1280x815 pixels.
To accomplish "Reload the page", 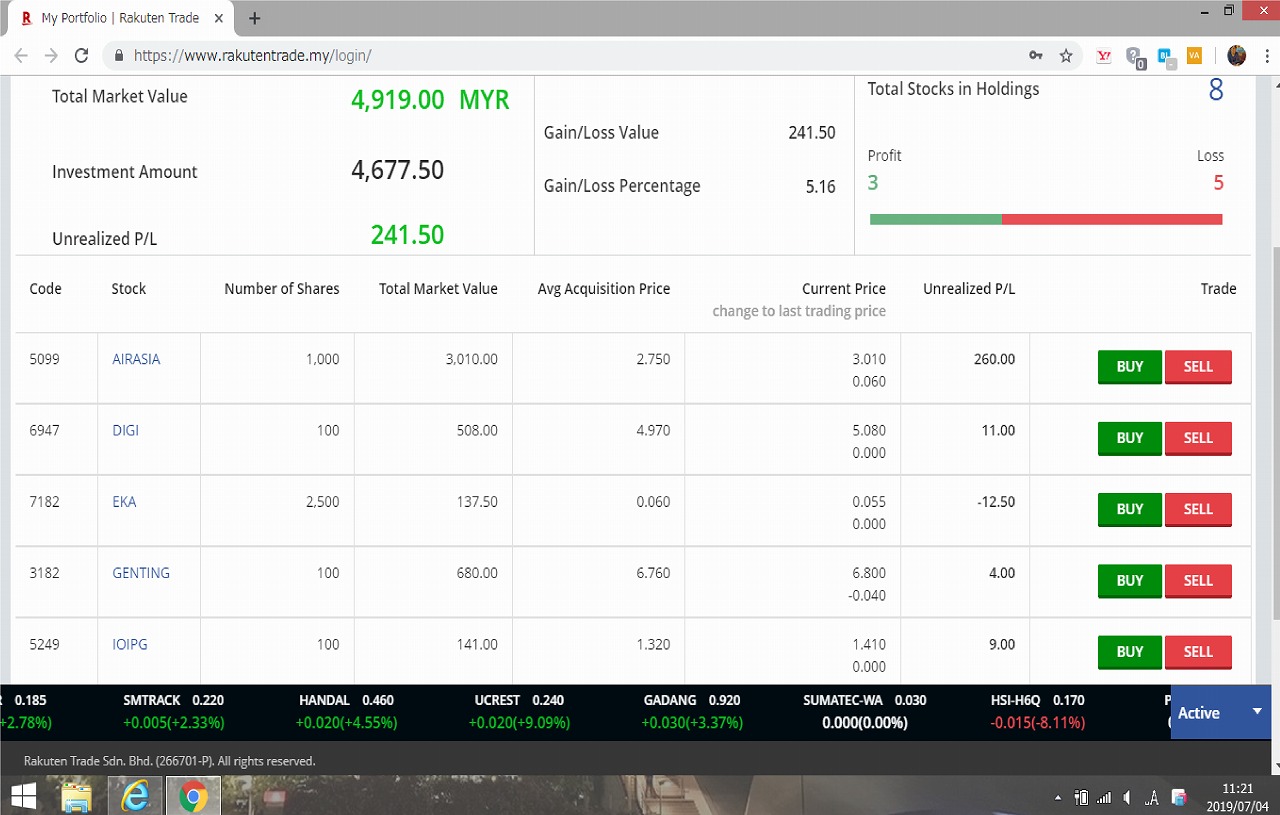I will [82, 56].
